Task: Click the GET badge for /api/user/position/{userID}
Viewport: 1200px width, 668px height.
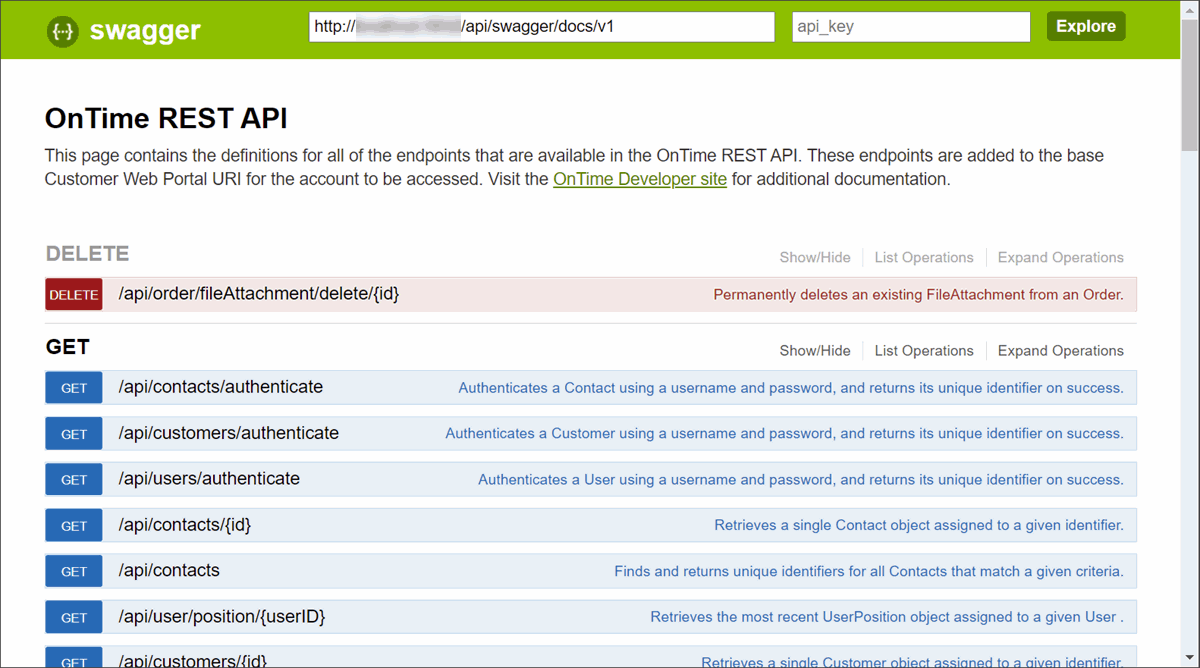Action: click(74, 618)
